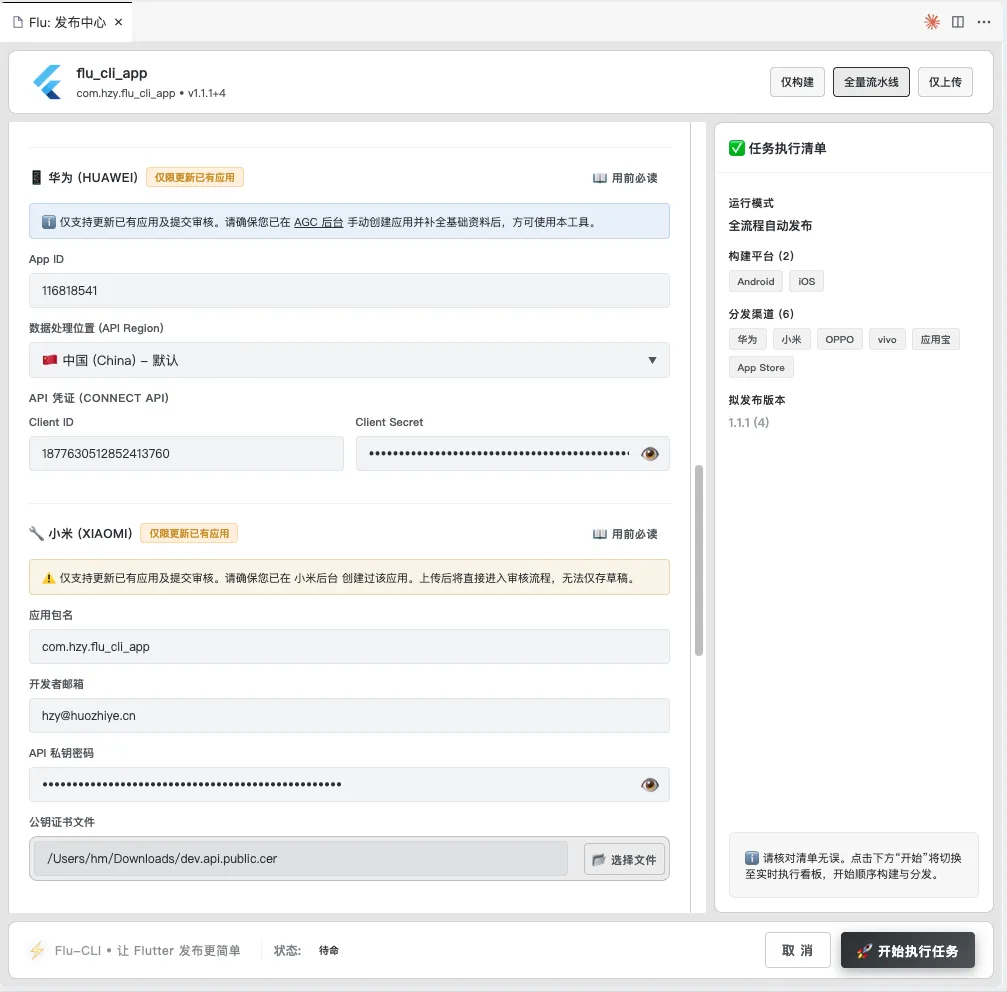Click the wrench icon next to 小米 (XIAOMI)

pos(36,534)
